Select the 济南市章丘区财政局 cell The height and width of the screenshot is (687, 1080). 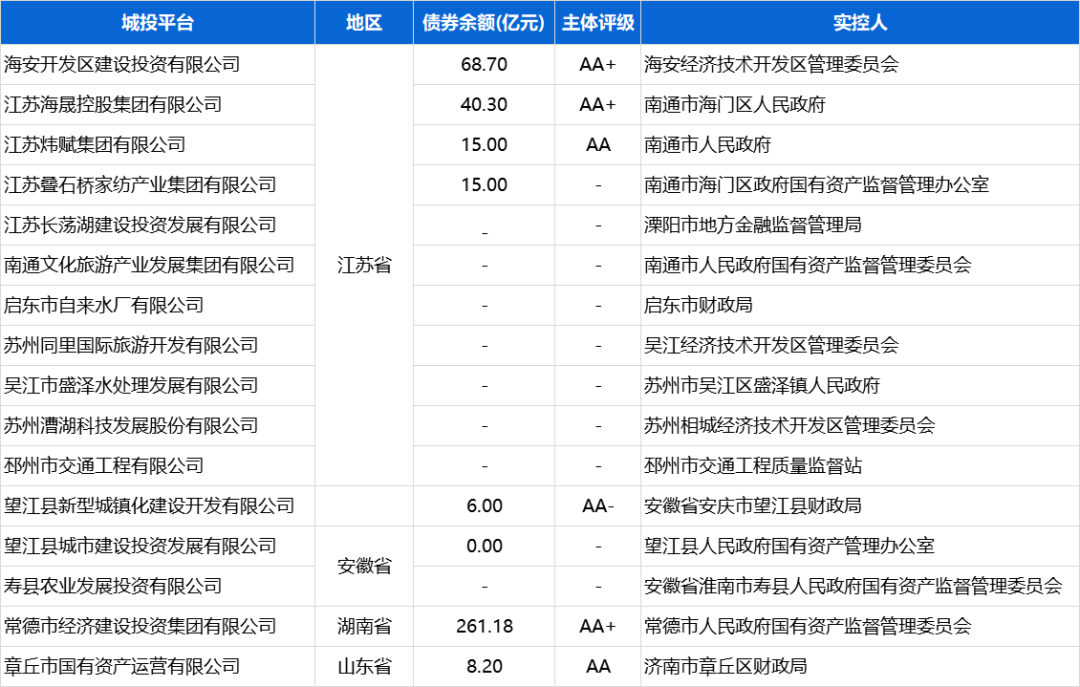pyautogui.click(x=725, y=666)
